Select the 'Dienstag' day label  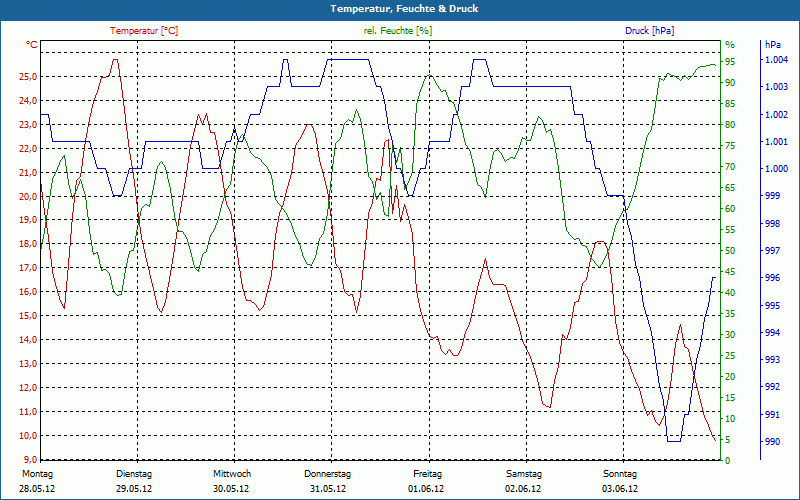click(134, 474)
